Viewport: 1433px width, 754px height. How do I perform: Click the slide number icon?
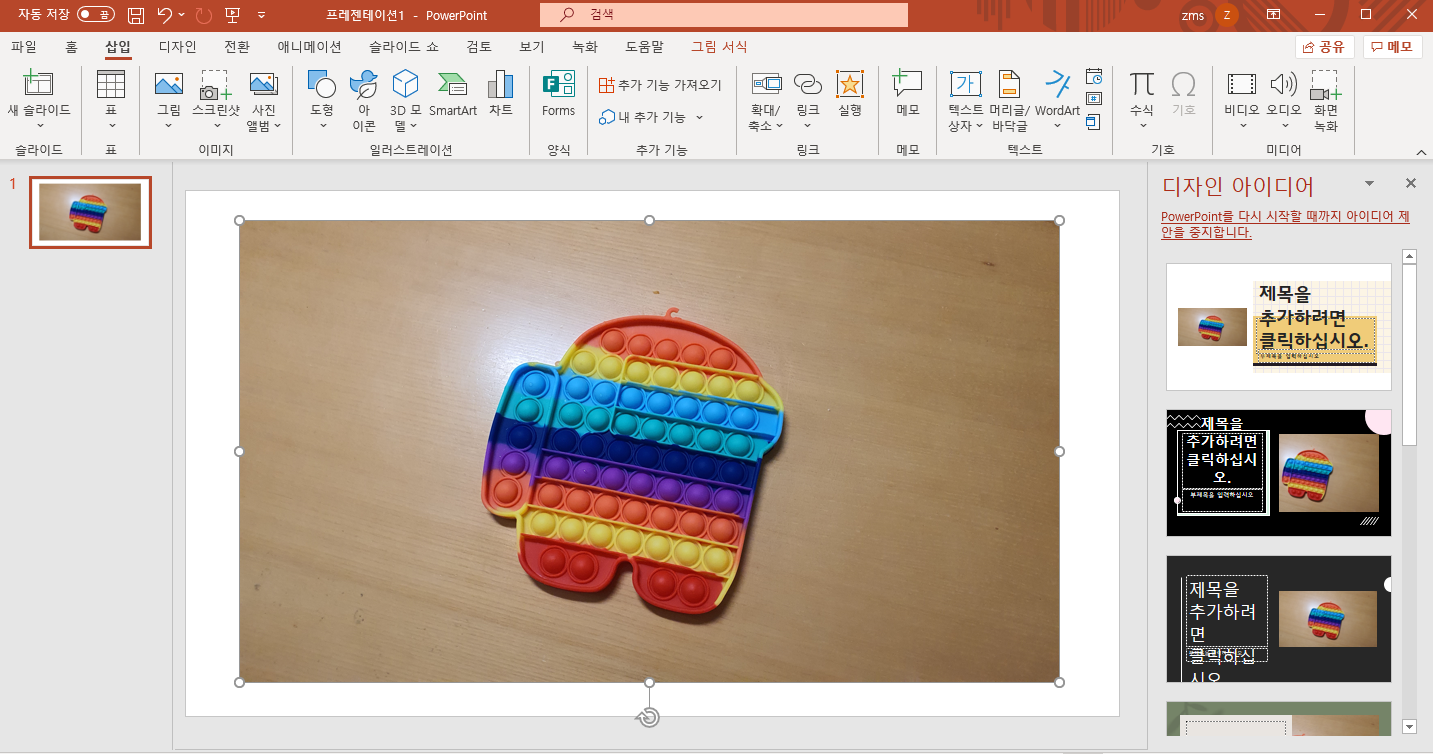tap(1094, 99)
